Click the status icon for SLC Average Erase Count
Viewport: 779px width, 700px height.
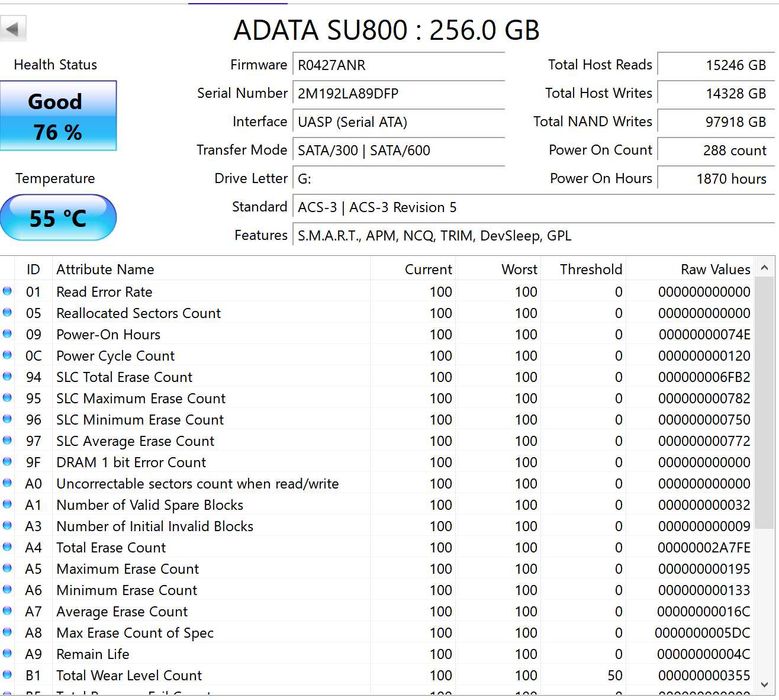[7, 441]
